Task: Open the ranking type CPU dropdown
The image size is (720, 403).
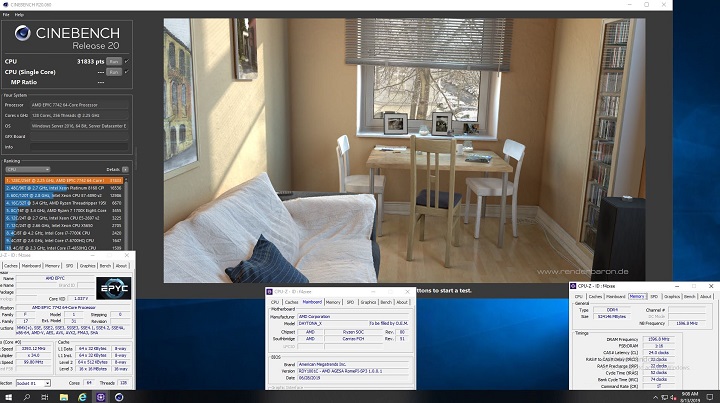Action: [x=28, y=169]
